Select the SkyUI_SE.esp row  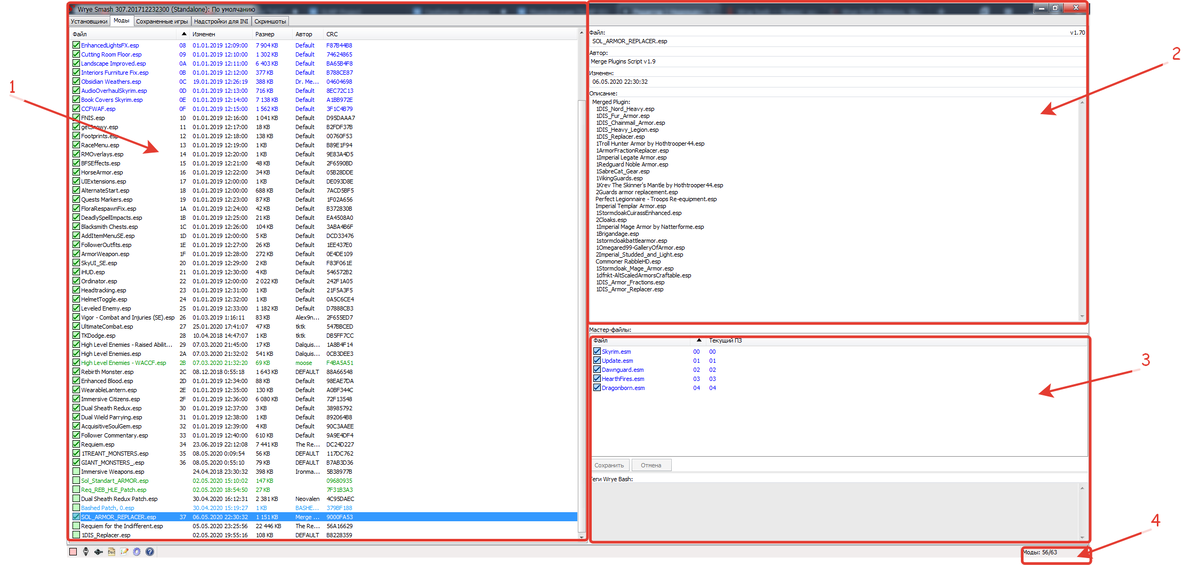point(324,263)
